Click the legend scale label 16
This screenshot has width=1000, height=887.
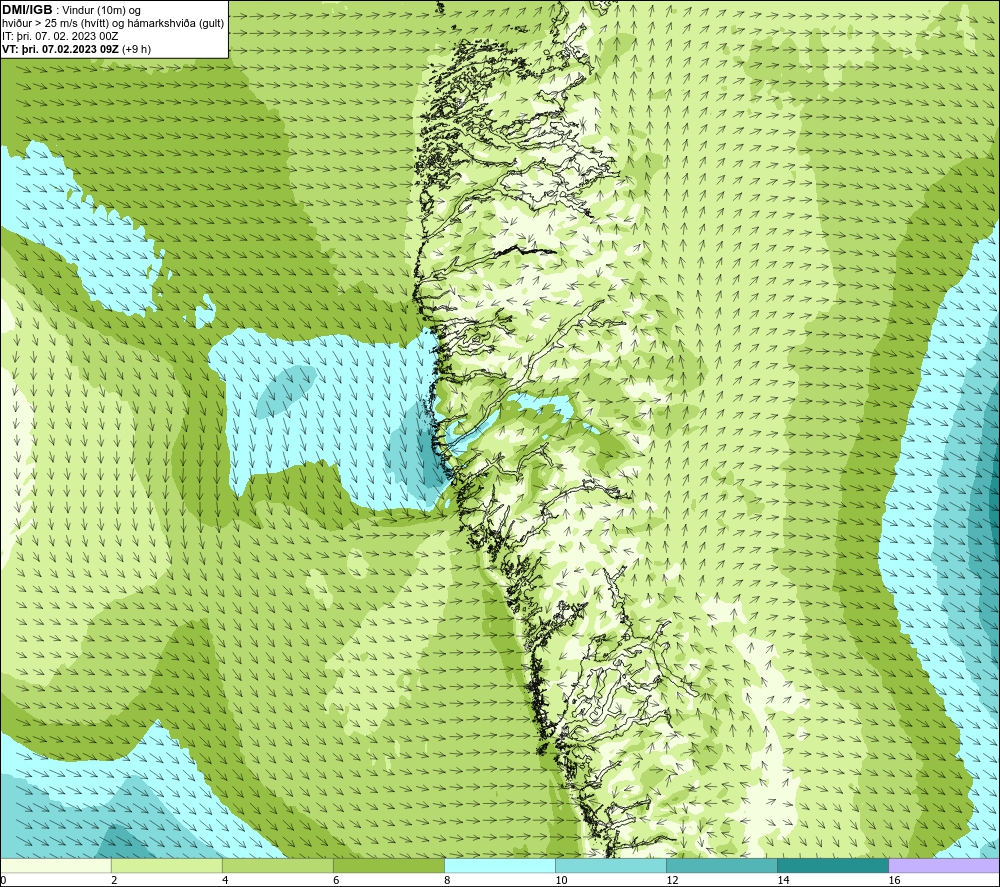(x=894, y=880)
